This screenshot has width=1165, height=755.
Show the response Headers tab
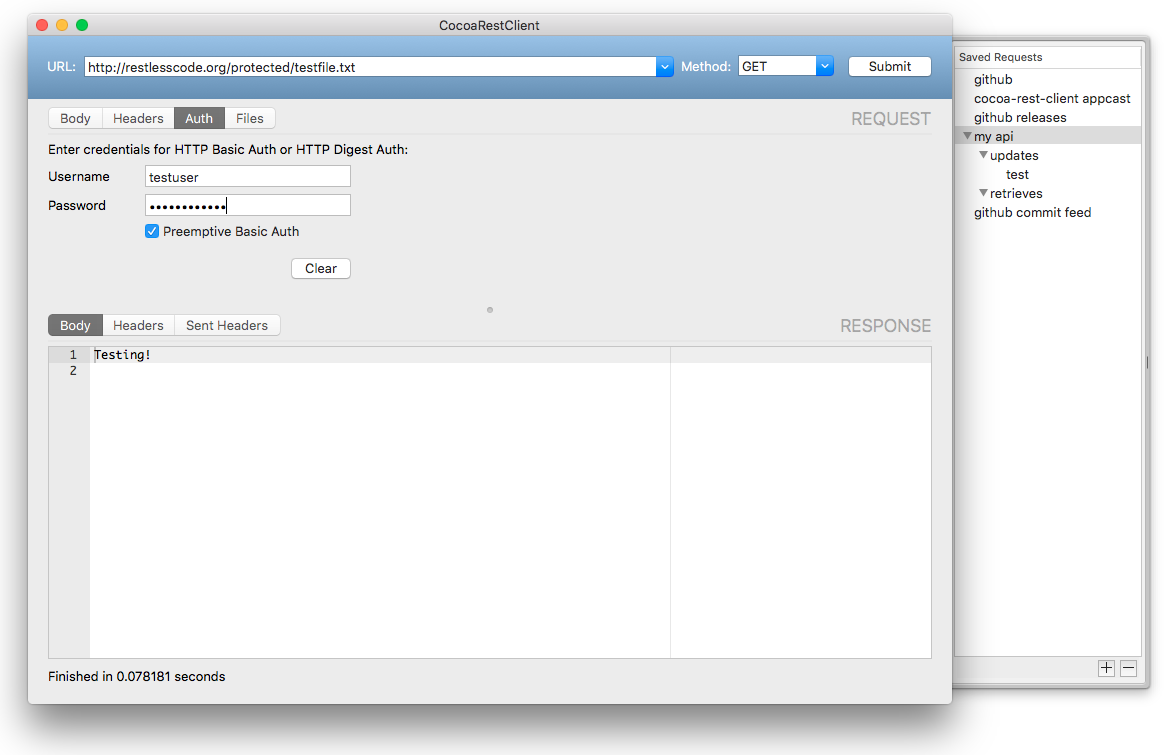coord(138,325)
